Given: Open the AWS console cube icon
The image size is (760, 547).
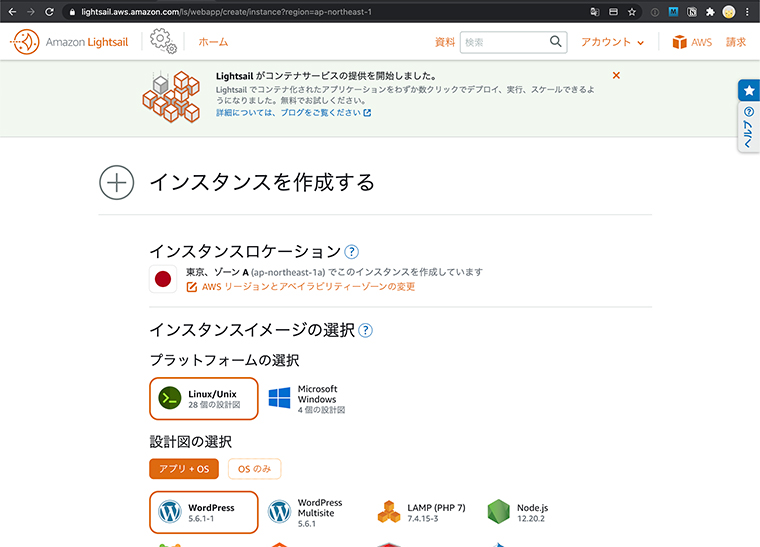Looking at the screenshot, I should tap(680, 42).
